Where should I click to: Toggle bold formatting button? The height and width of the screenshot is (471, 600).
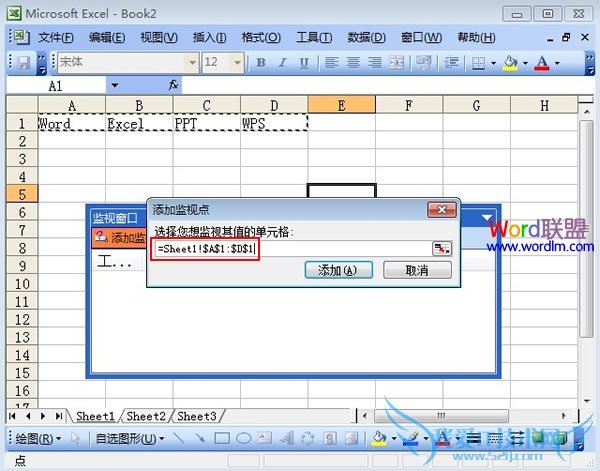[x=261, y=62]
